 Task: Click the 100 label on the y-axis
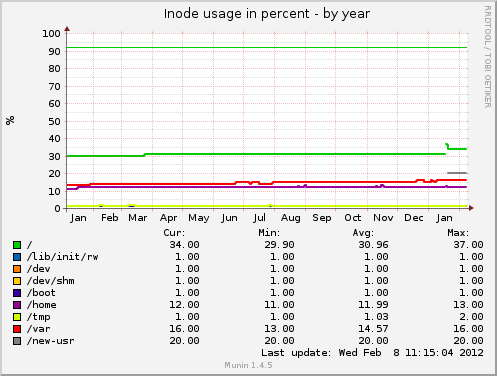tap(51, 33)
